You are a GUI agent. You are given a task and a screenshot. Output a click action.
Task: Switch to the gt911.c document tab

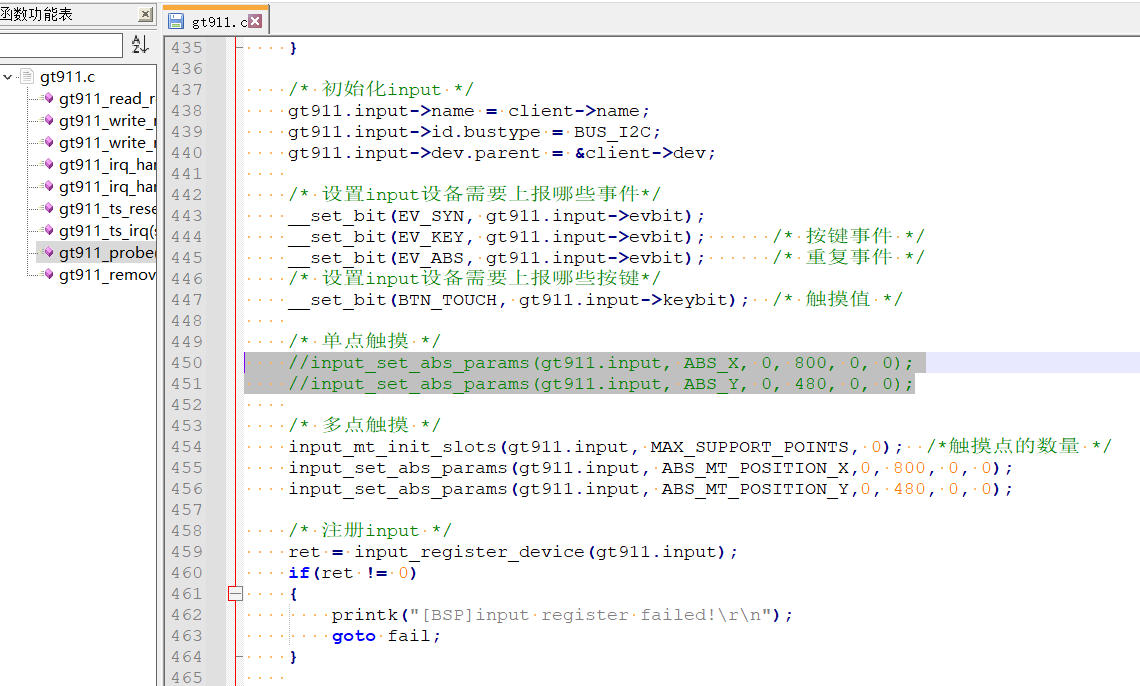pyautogui.click(x=218, y=22)
